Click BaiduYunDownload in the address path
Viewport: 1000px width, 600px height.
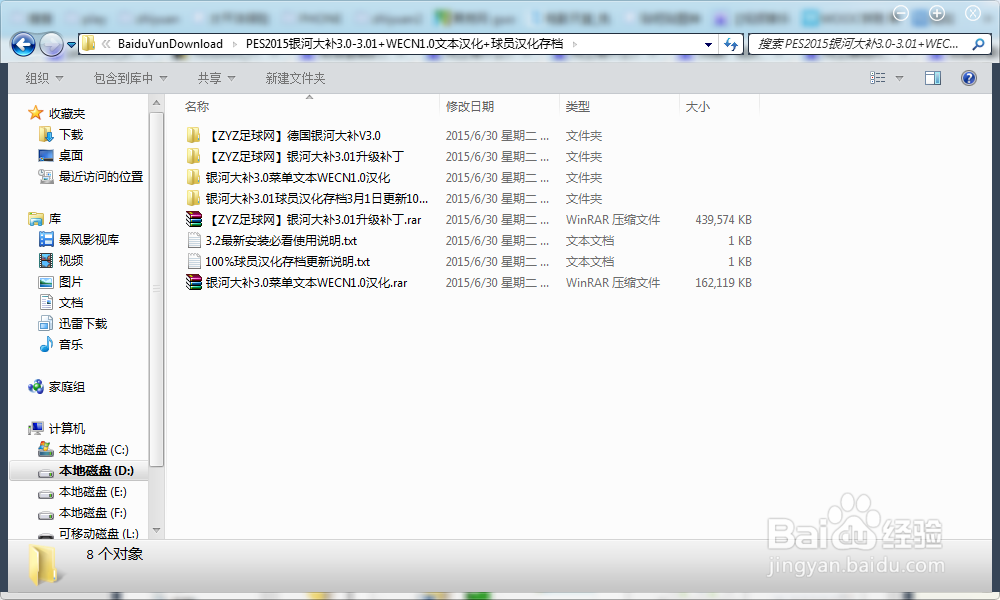click(170, 44)
